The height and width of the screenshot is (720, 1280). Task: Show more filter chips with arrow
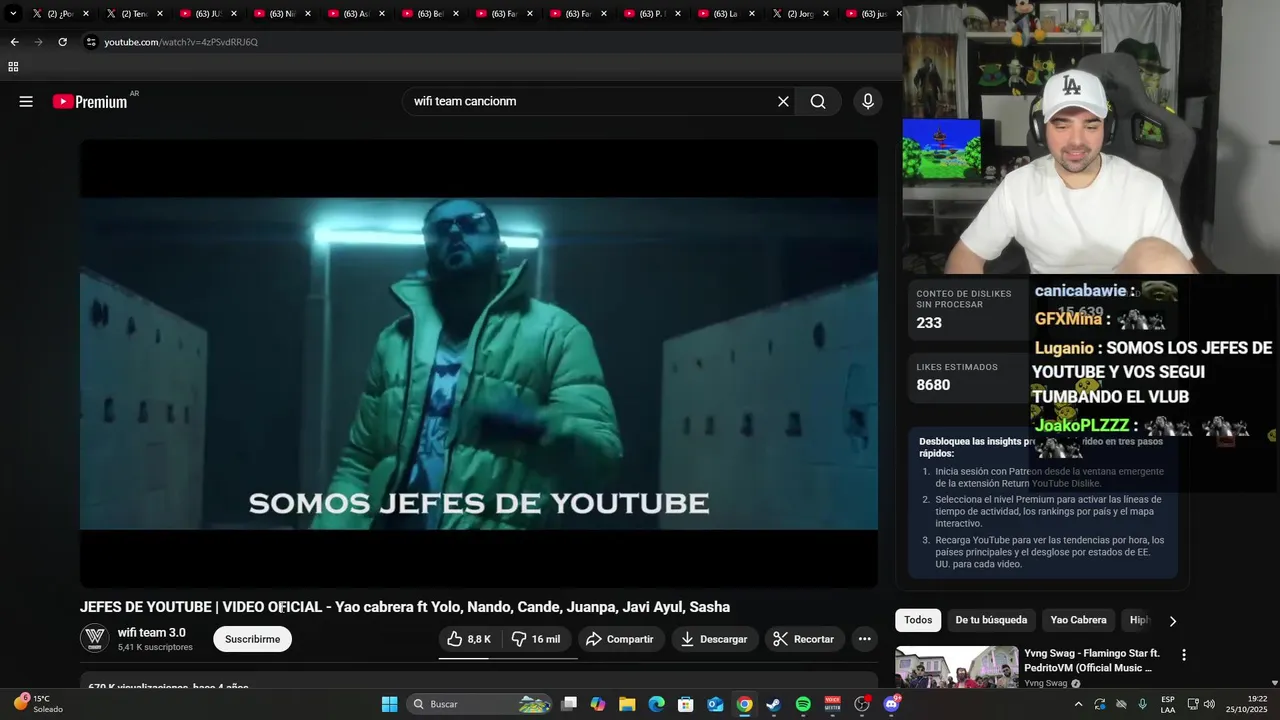click(1172, 621)
